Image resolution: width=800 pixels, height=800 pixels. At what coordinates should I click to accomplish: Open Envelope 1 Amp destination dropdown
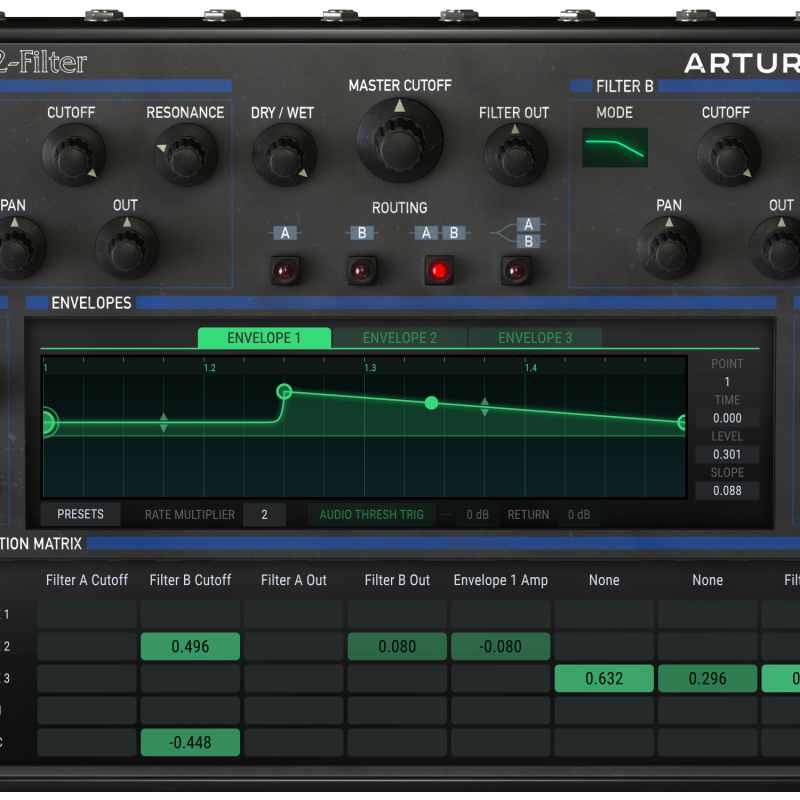pyautogui.click(x=501, y=580)
